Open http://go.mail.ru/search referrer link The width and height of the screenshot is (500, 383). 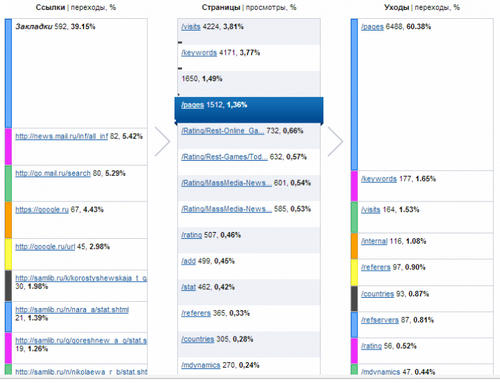53,173
